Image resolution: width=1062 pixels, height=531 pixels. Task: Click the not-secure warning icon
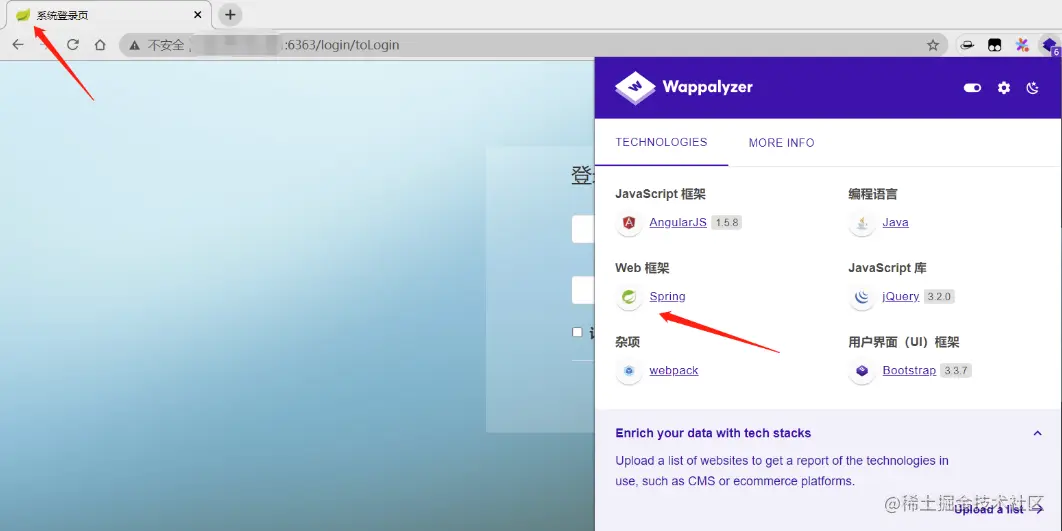coord(135,45)
